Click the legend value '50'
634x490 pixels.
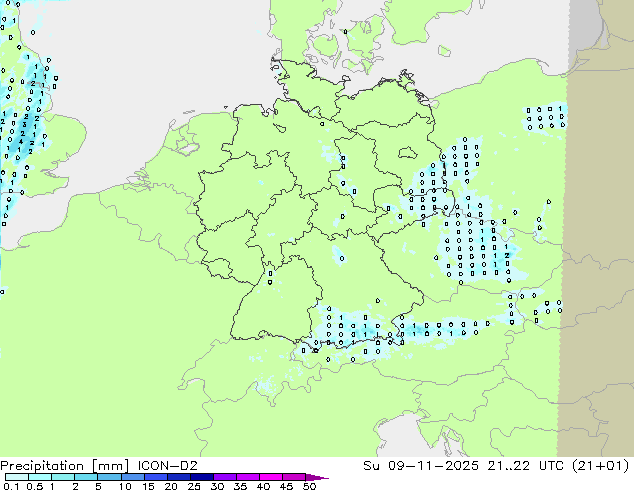coord(309,486)
